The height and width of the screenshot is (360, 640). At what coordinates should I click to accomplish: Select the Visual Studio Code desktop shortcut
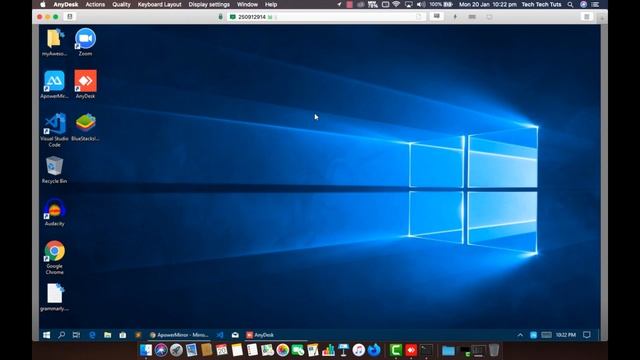coord(54,130)
